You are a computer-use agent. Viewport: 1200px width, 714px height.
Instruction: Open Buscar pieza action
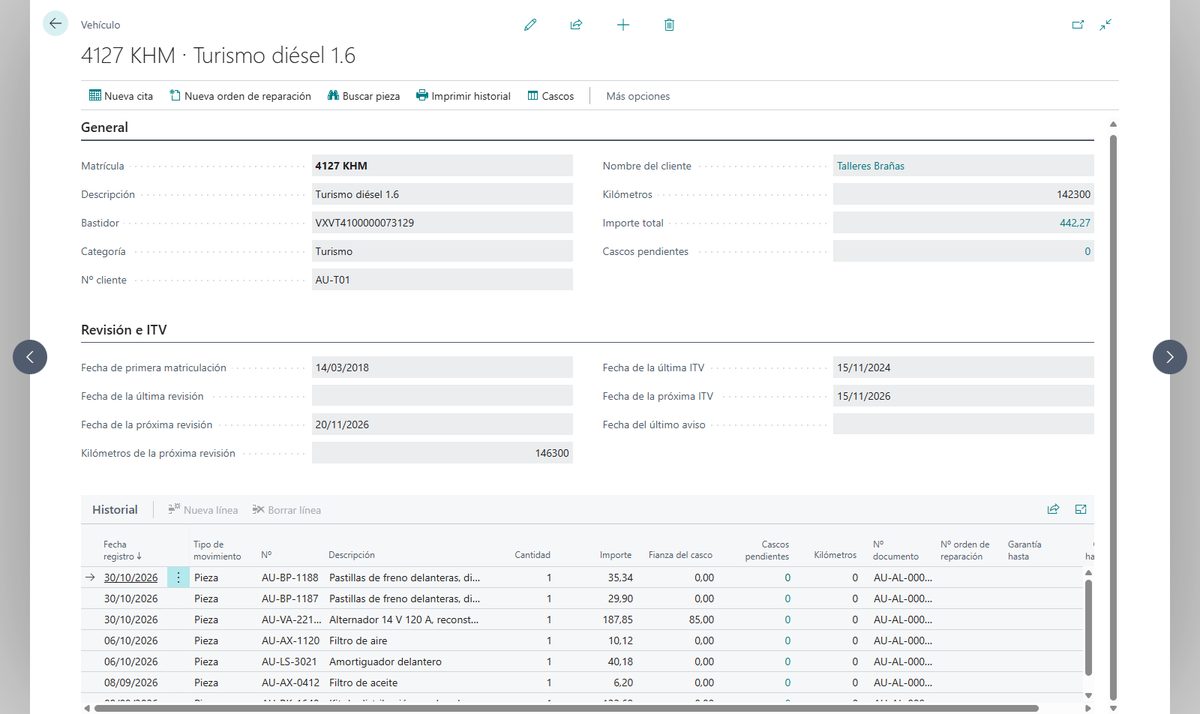(364, 96)
